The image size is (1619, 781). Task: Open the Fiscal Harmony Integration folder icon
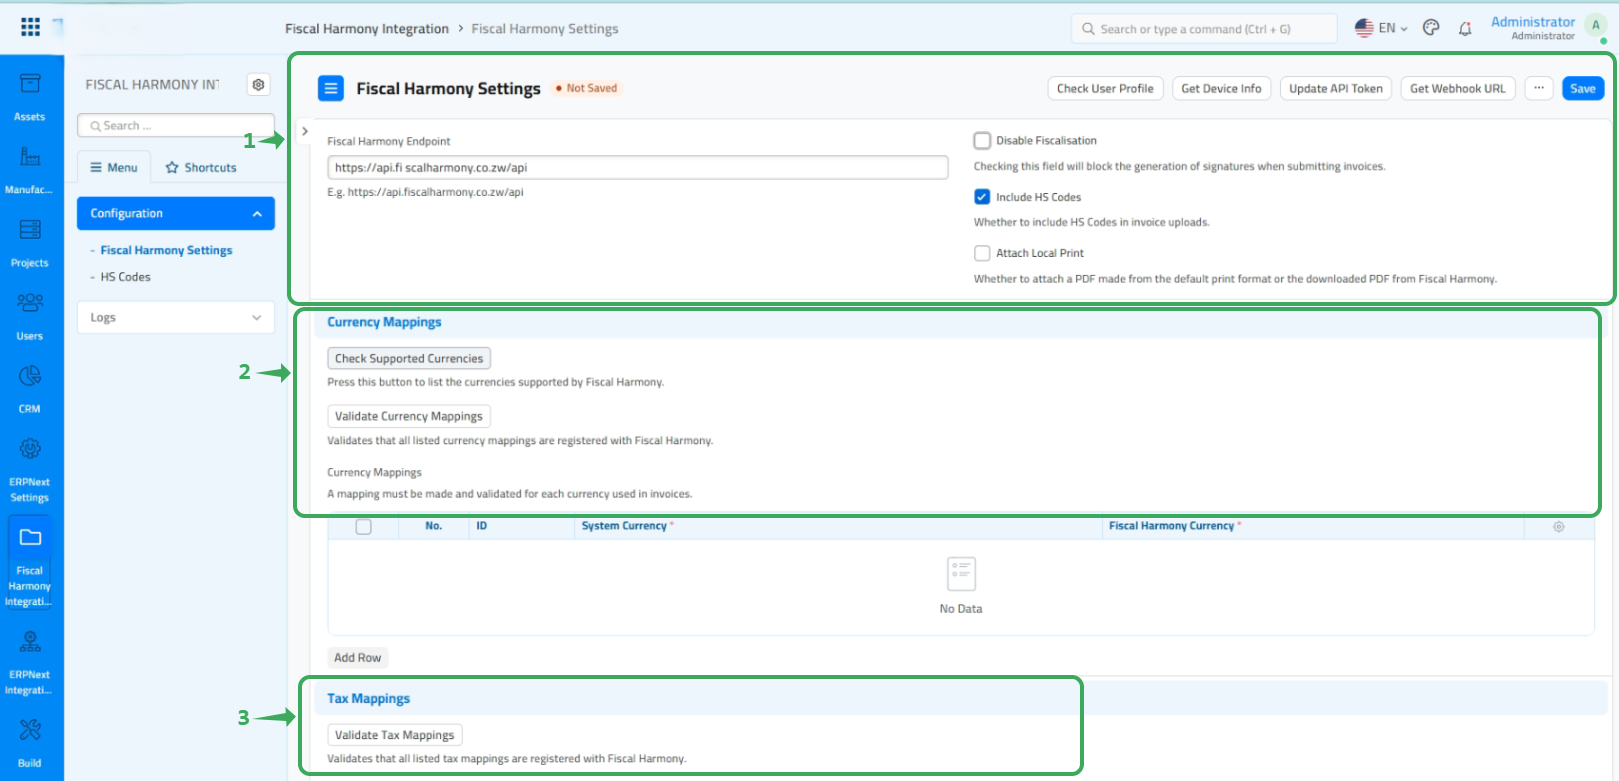(x=30, y=537)
